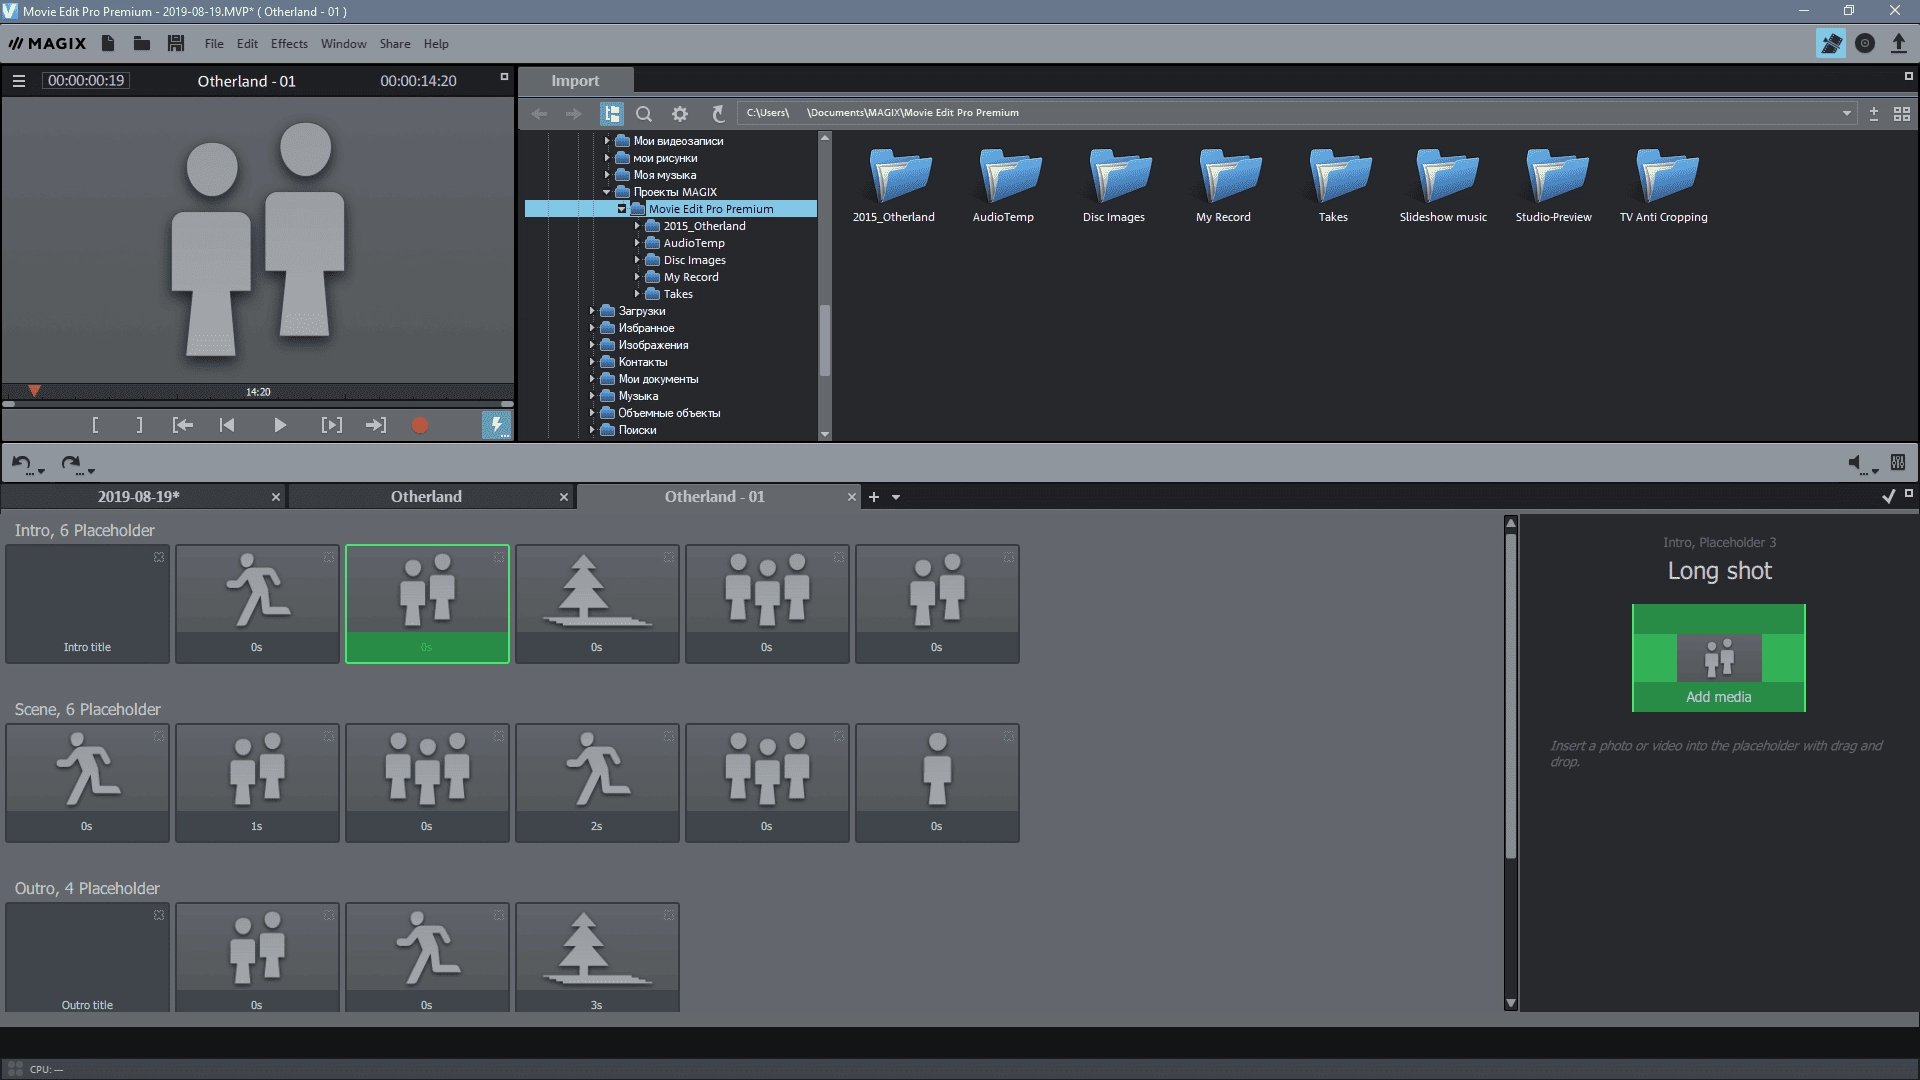Click the upload arrow icon at top right
The width and height of the screenshot is (1920, 1080).
(x=1899, y=44)
